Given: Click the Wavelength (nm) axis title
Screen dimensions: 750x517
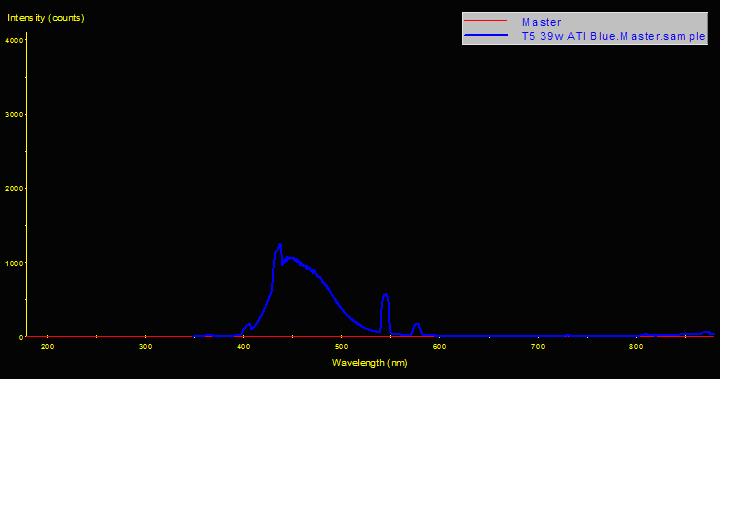Looking at the screenshot, I should [369, 363].
